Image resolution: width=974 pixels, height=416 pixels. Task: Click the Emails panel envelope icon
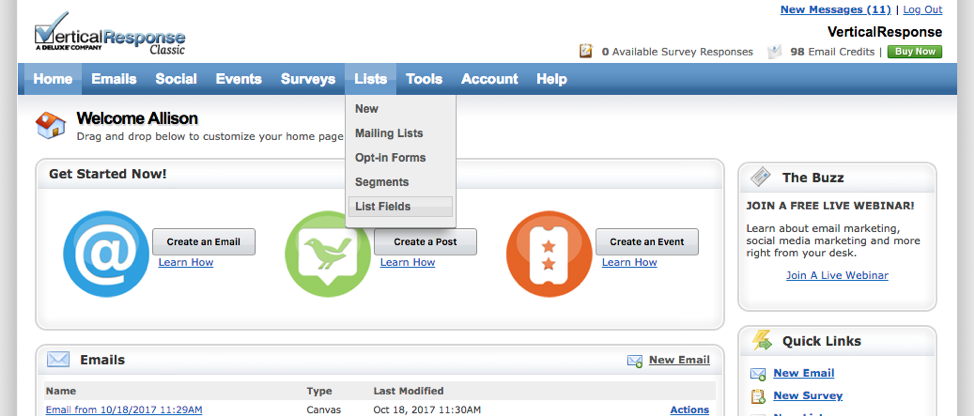click(58, 359)
